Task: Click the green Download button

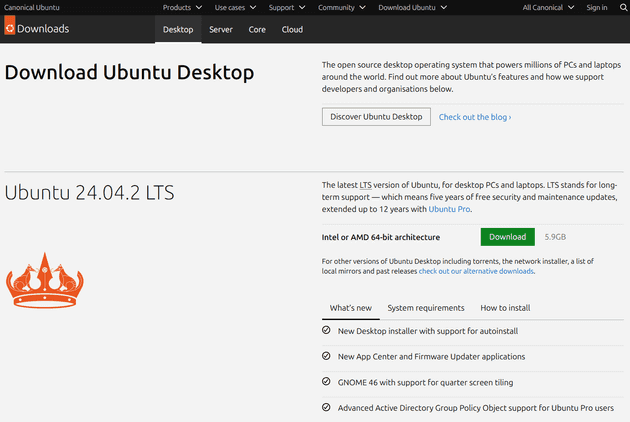Action: click(x=507, y=237)
